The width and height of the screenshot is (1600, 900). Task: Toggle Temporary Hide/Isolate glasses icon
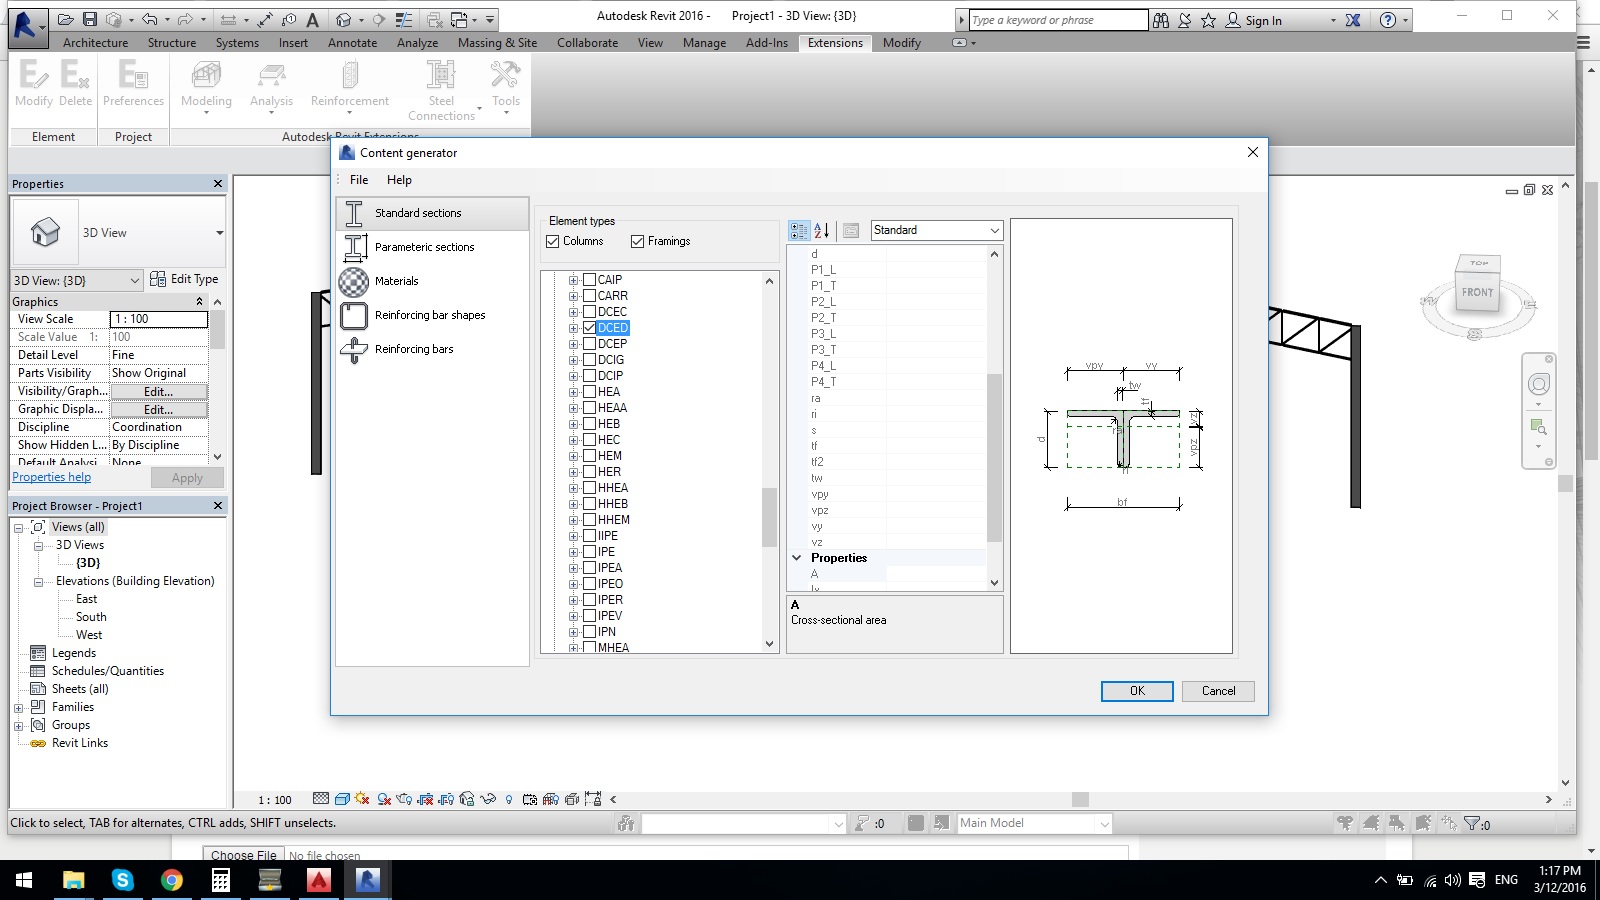[x=487, y=800]
